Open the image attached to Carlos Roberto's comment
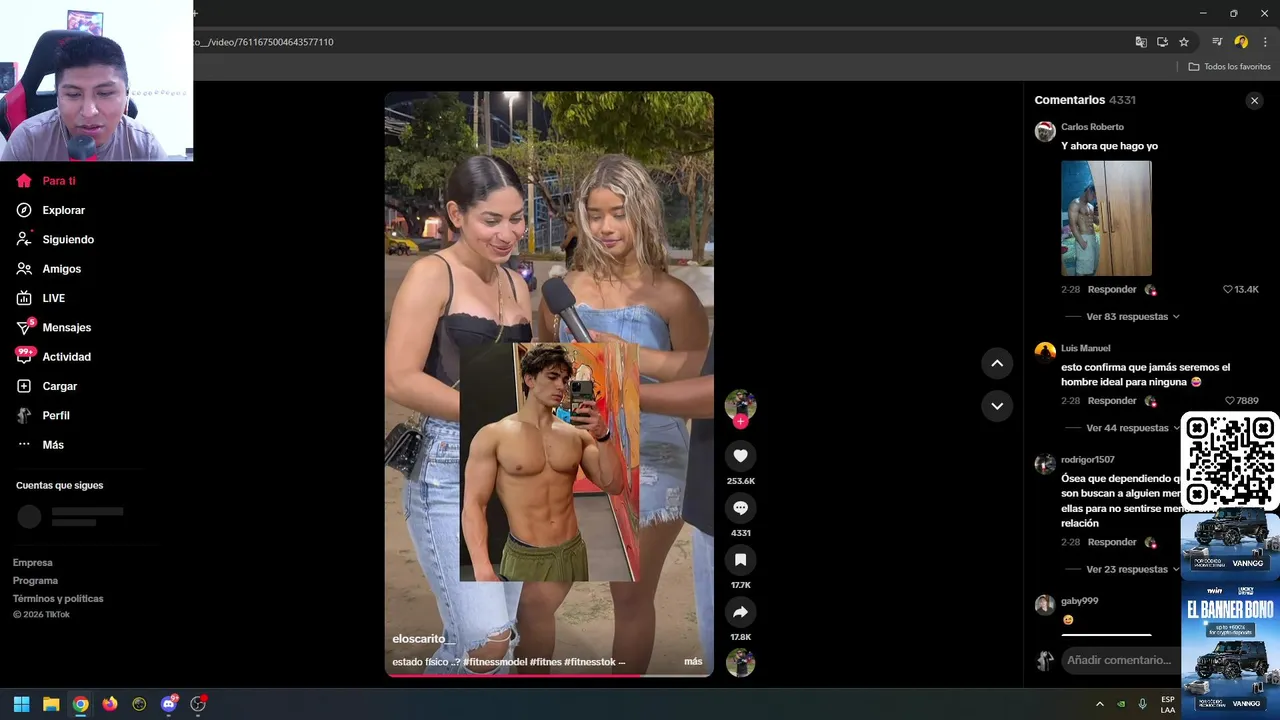This screenshot has width=1280, height=720. tap(1106, 218)
